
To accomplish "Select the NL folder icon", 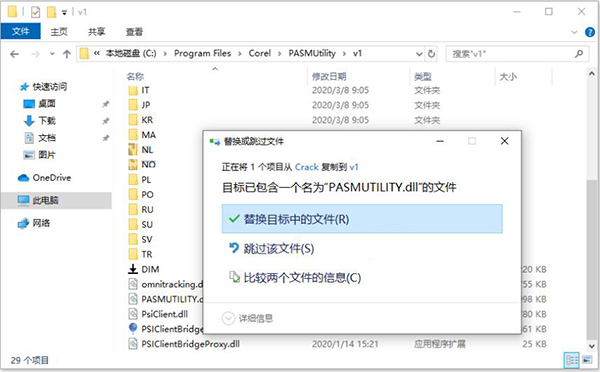I will 133,150.
